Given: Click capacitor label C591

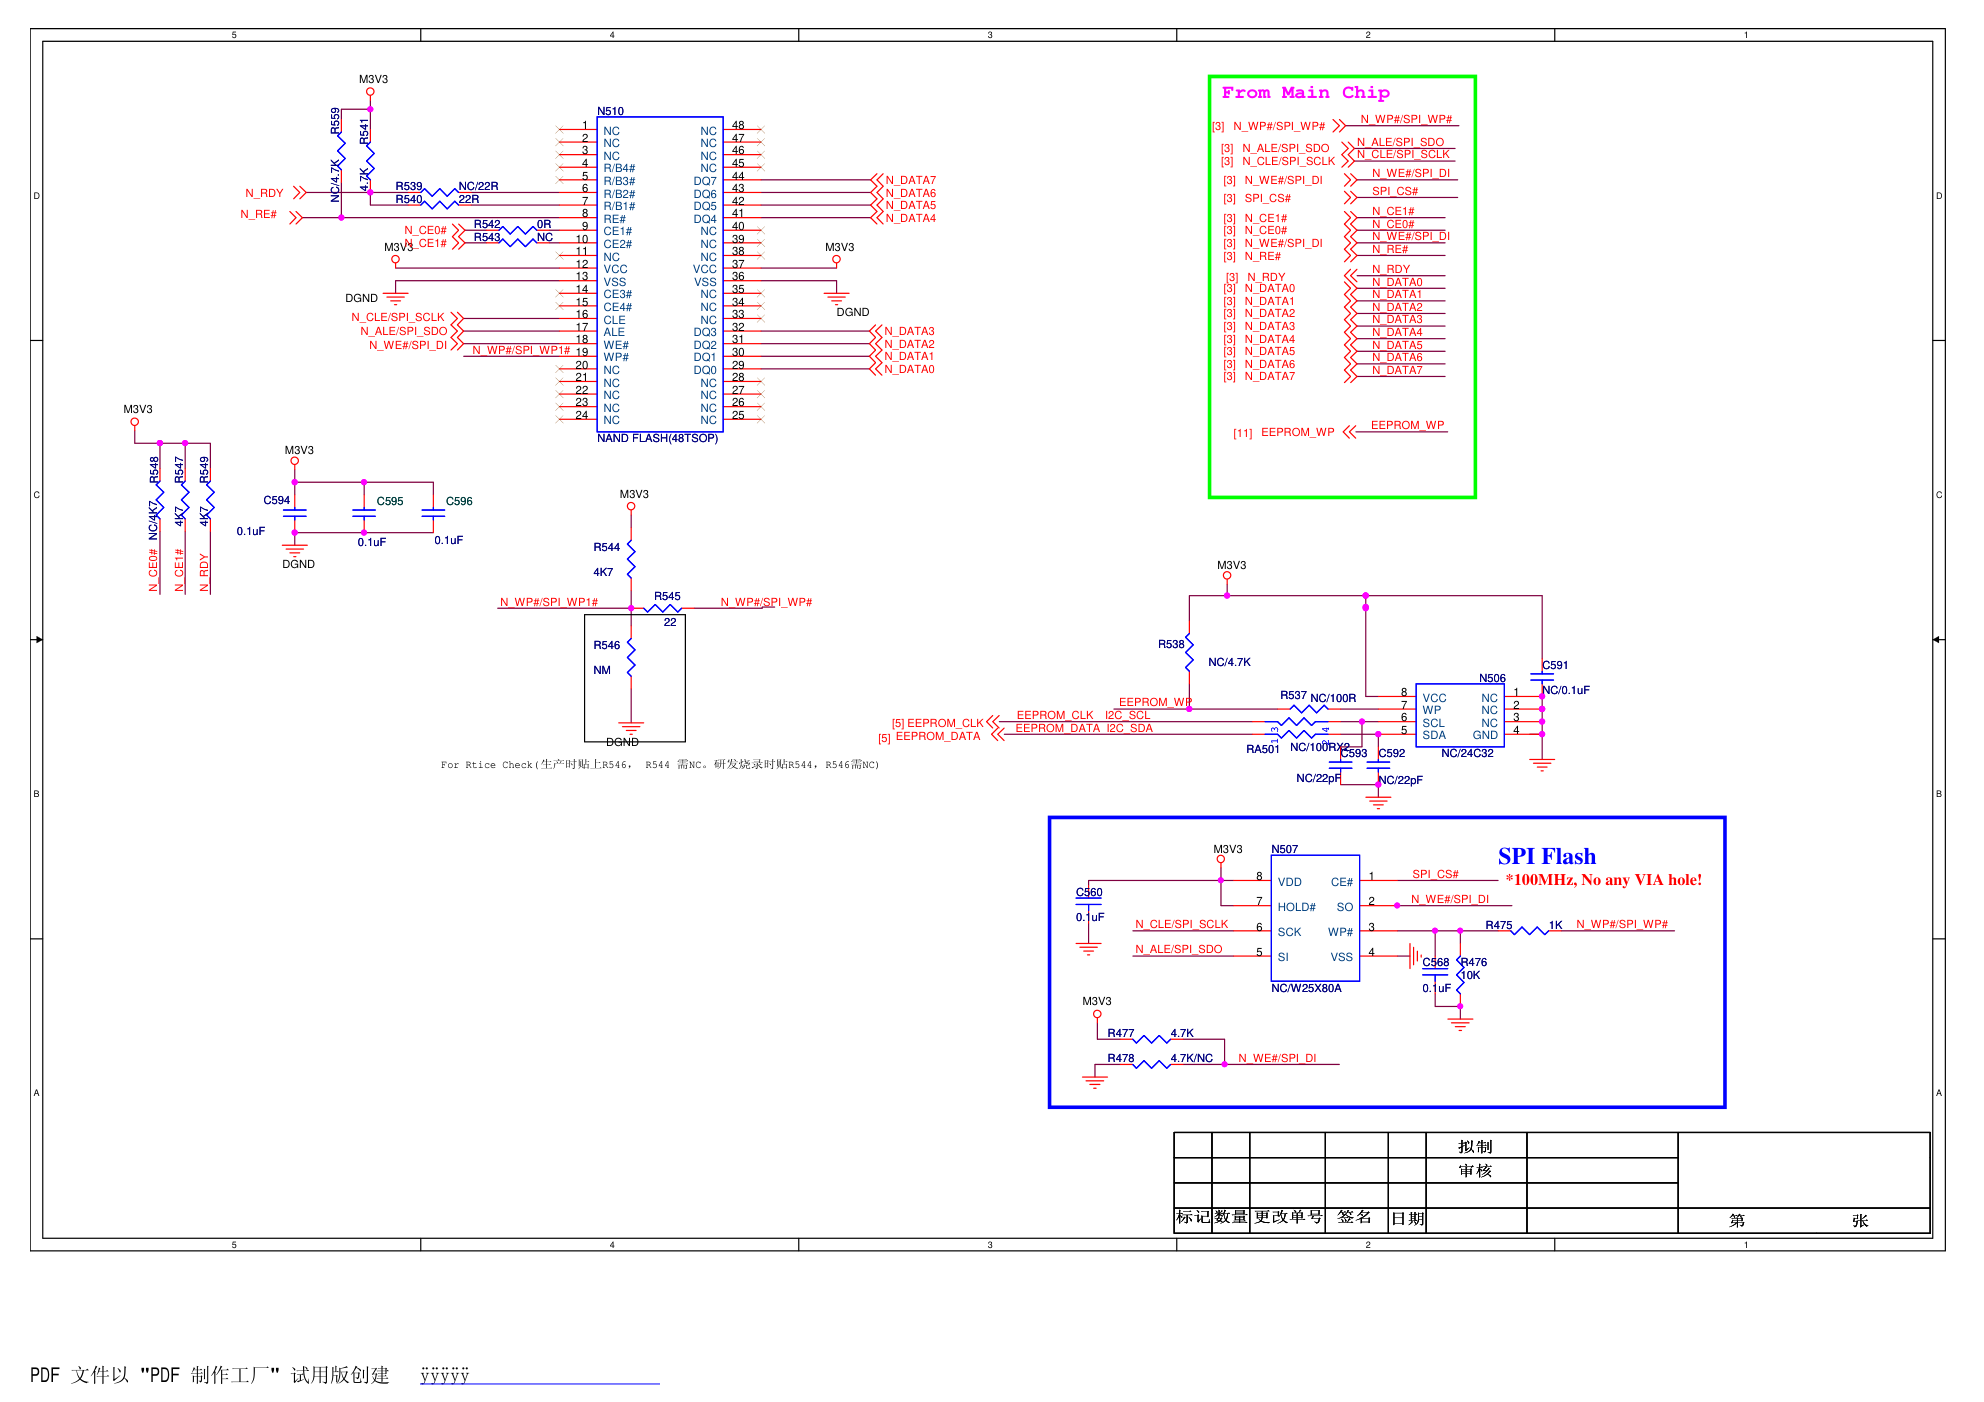Looking at the screenshot, I should [1555, 665].
